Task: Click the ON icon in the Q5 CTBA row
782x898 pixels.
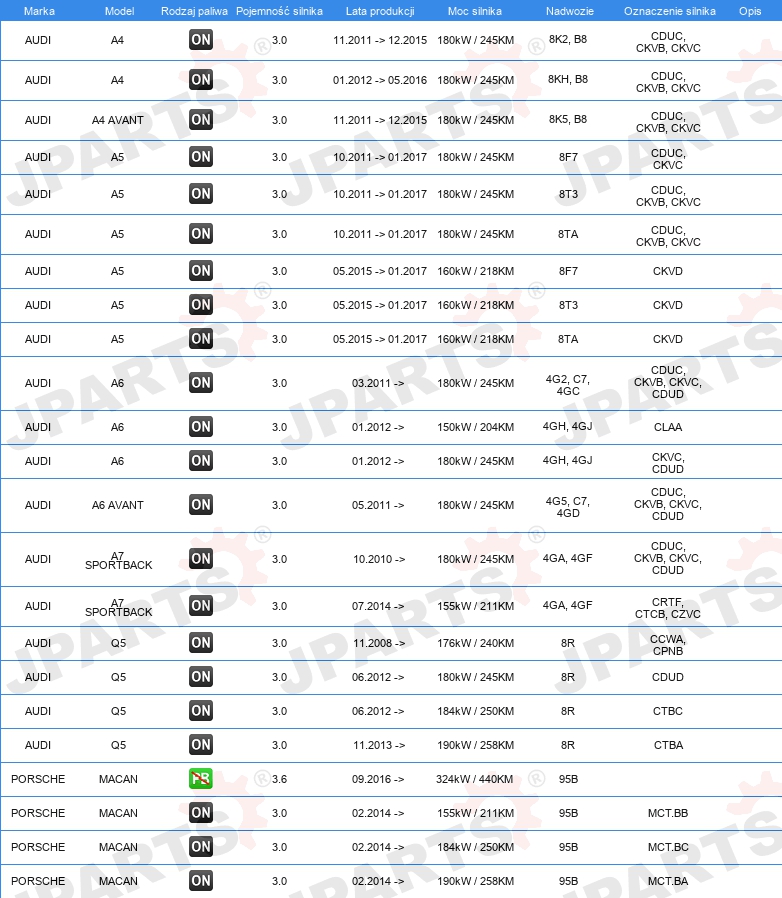Action: coord(201,745)
